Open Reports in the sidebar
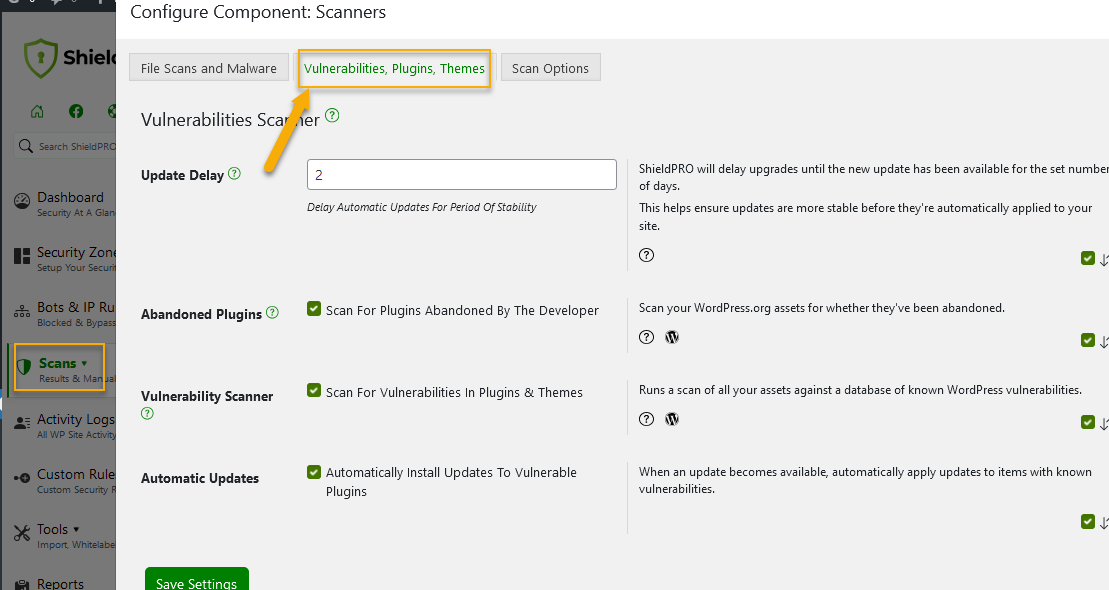The height and width of the screenshot is (590, 1109). pyautogui.click(x=60, y=584)
